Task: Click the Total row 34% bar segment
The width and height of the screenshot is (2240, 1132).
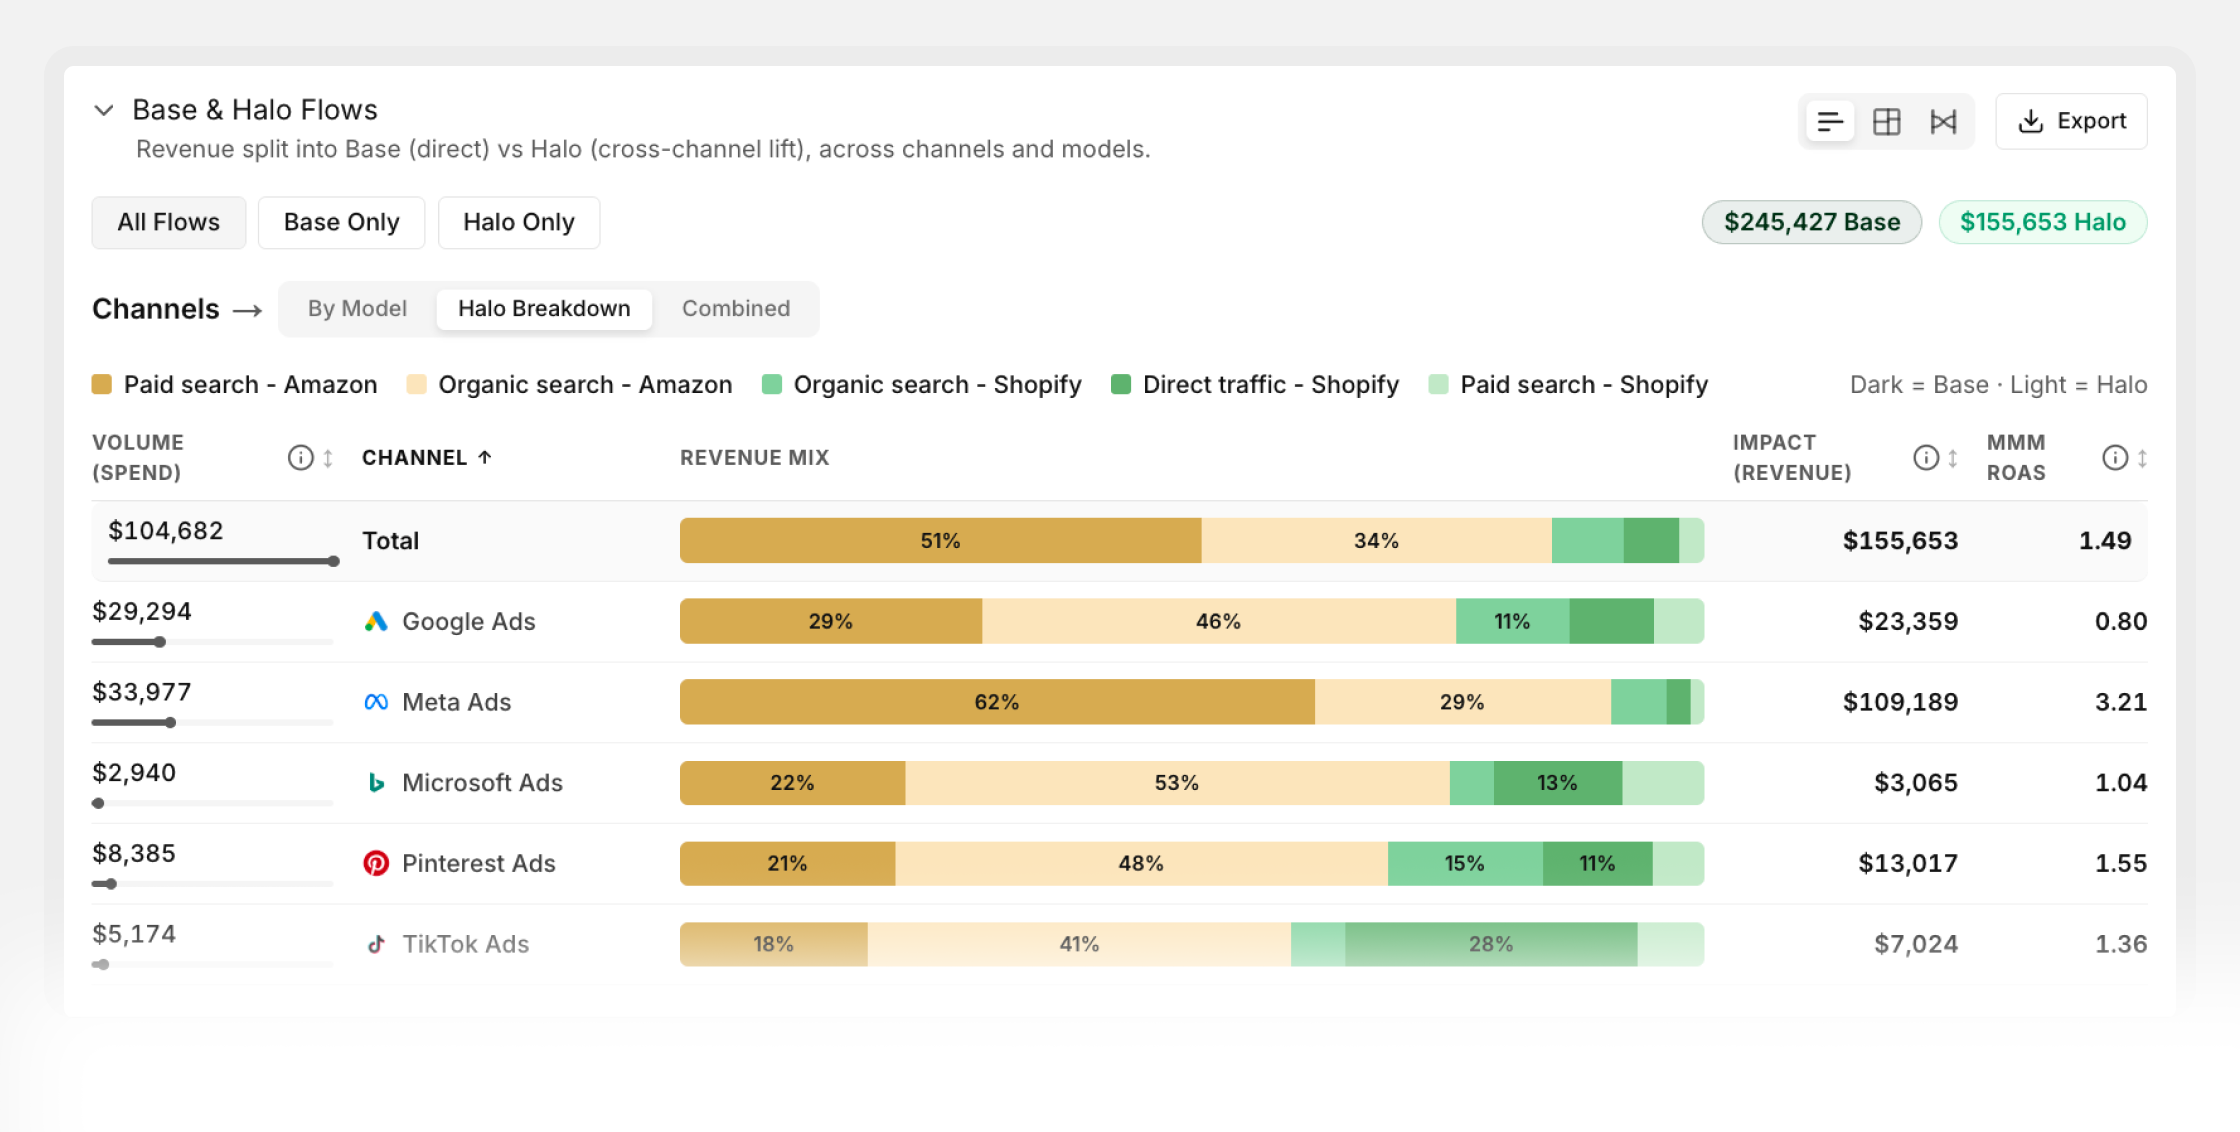Action: coord(1377,541)
